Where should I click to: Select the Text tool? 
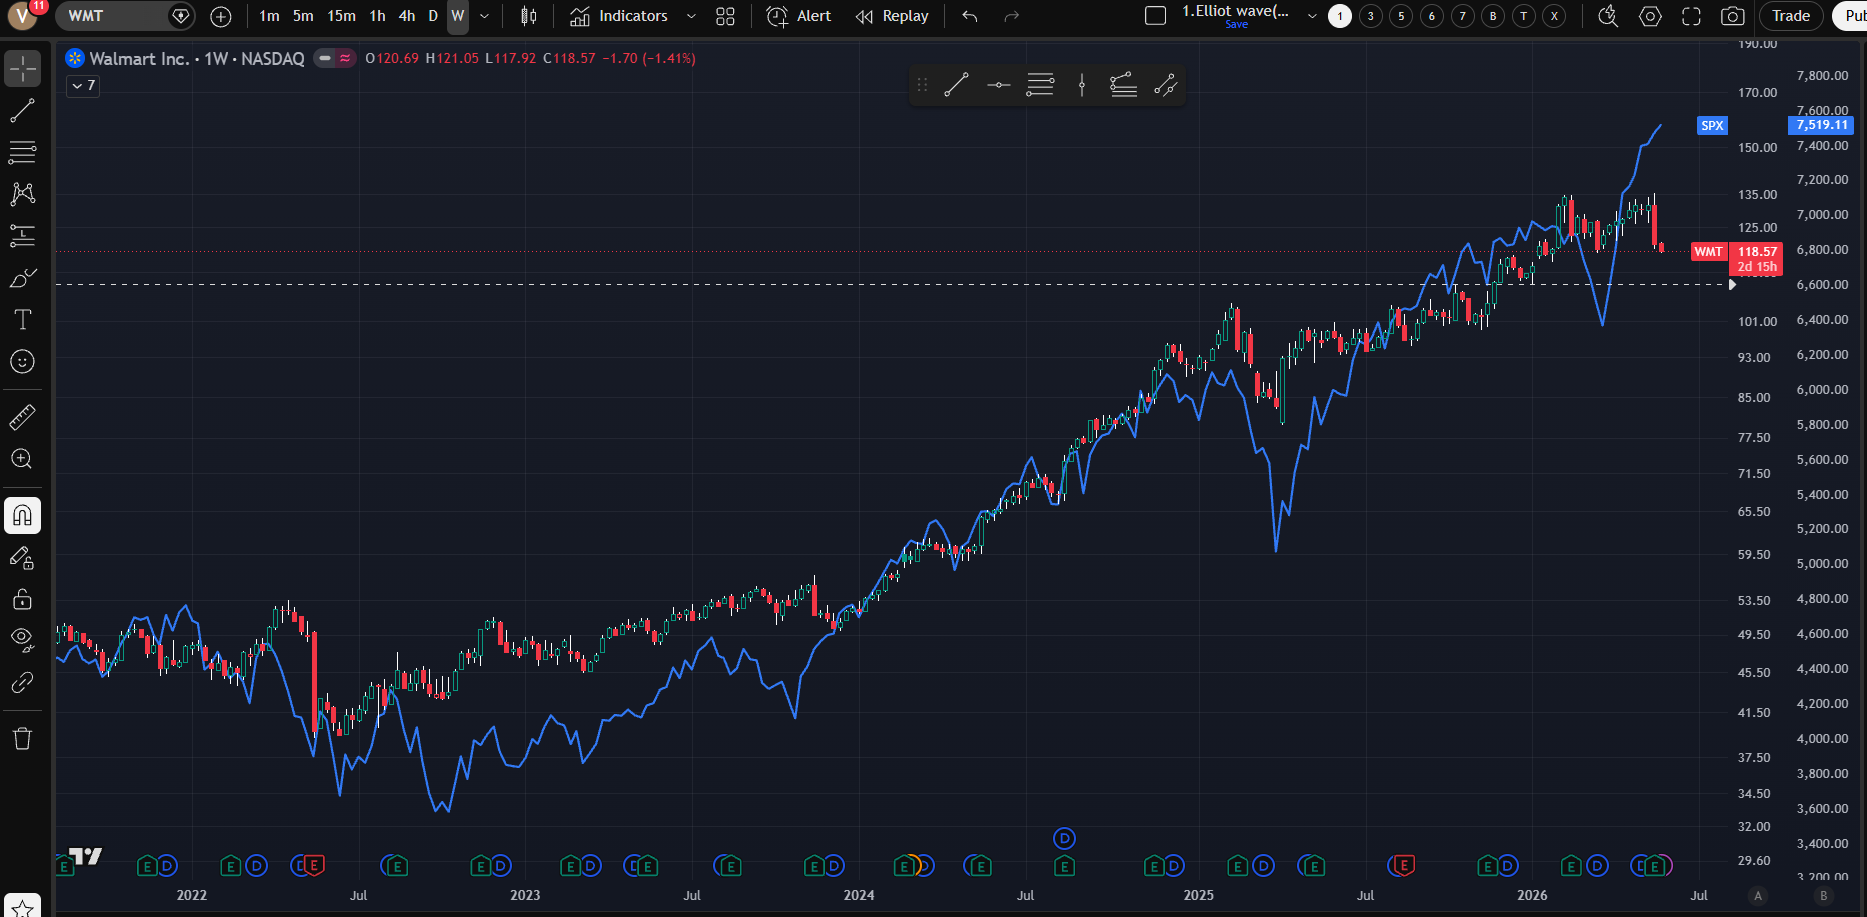coord(22,320)
